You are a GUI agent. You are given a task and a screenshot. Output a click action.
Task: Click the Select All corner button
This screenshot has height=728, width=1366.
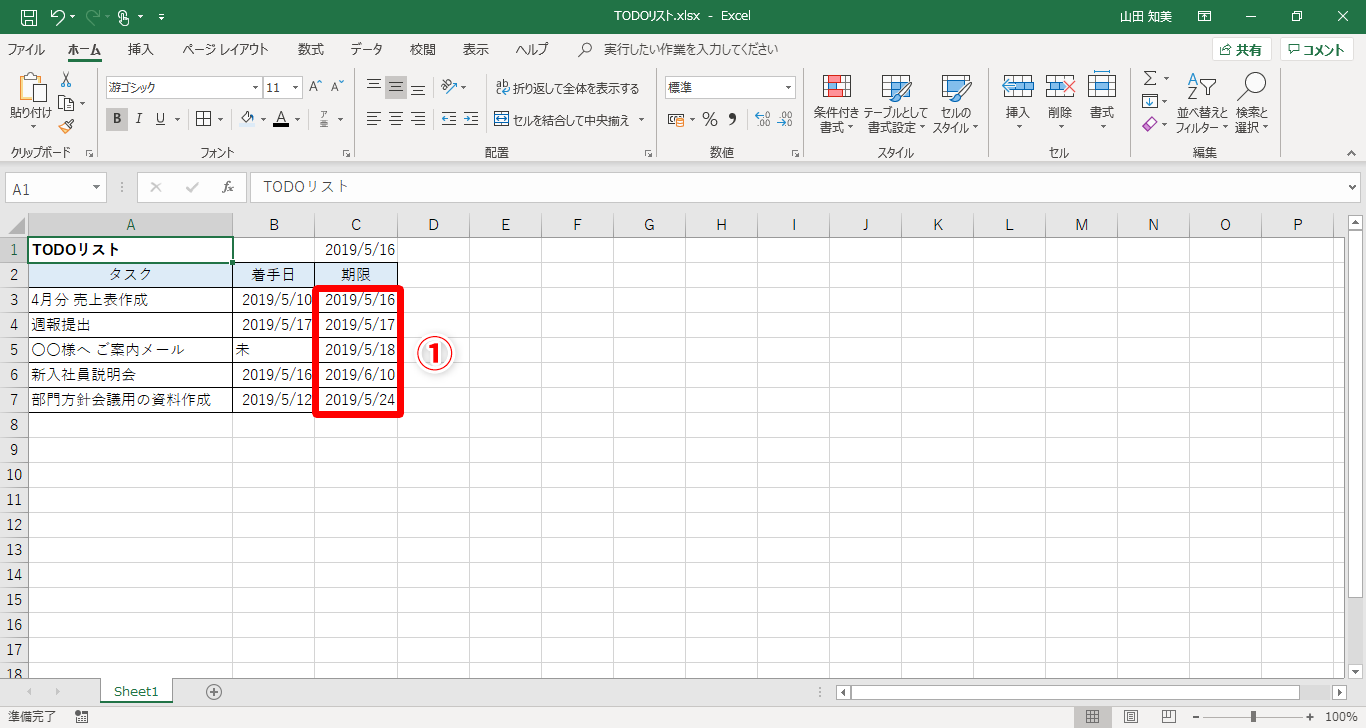pyautogui.click(x=15, y=225)
